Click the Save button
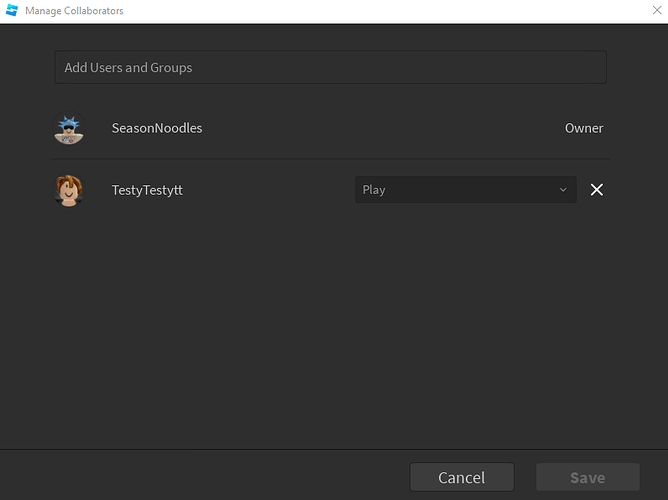Screen dimensions: 668x500 coord(587,477)
